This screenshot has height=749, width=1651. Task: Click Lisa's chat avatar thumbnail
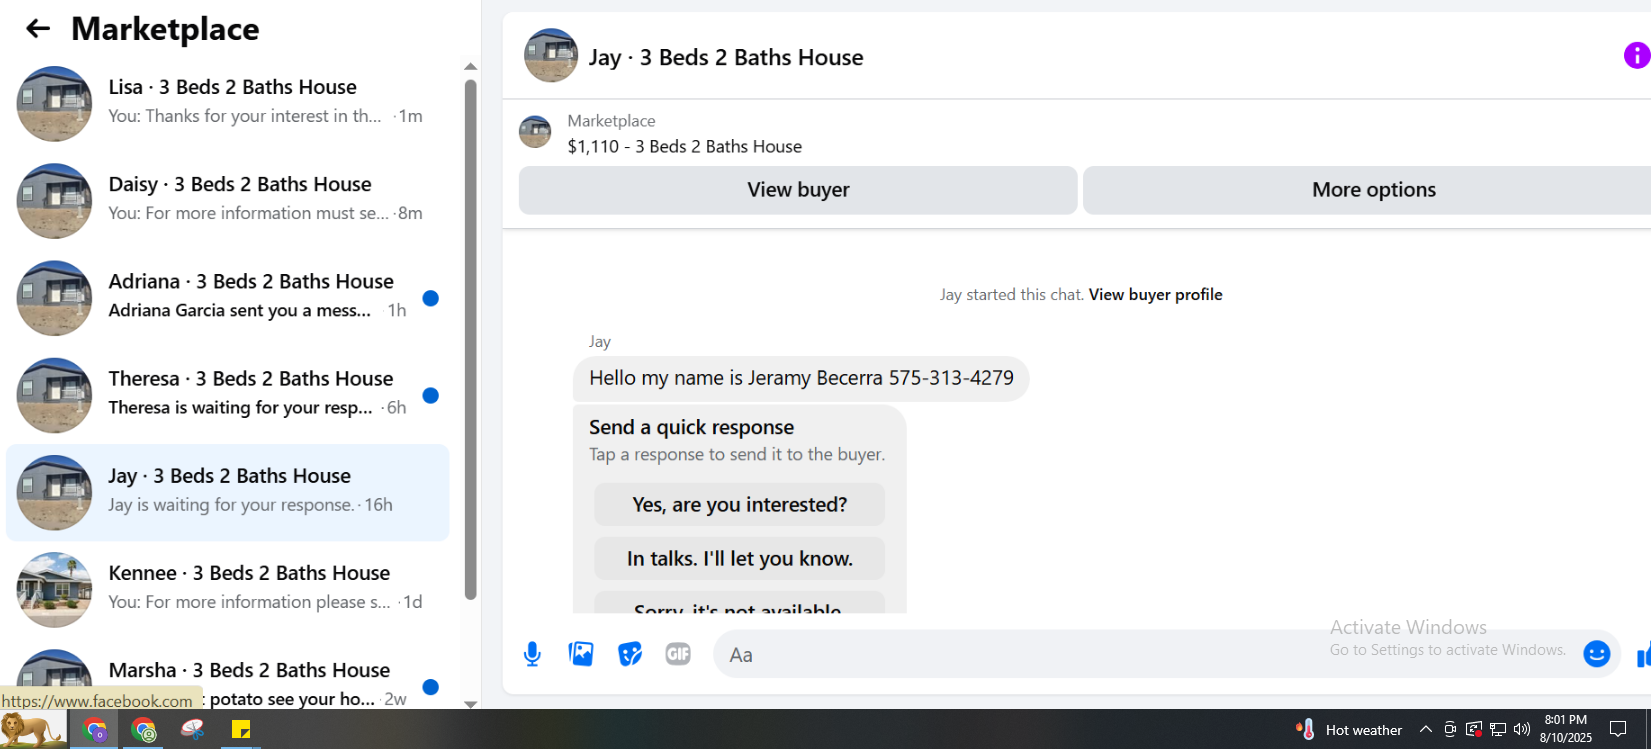click(x=54, y=103)
